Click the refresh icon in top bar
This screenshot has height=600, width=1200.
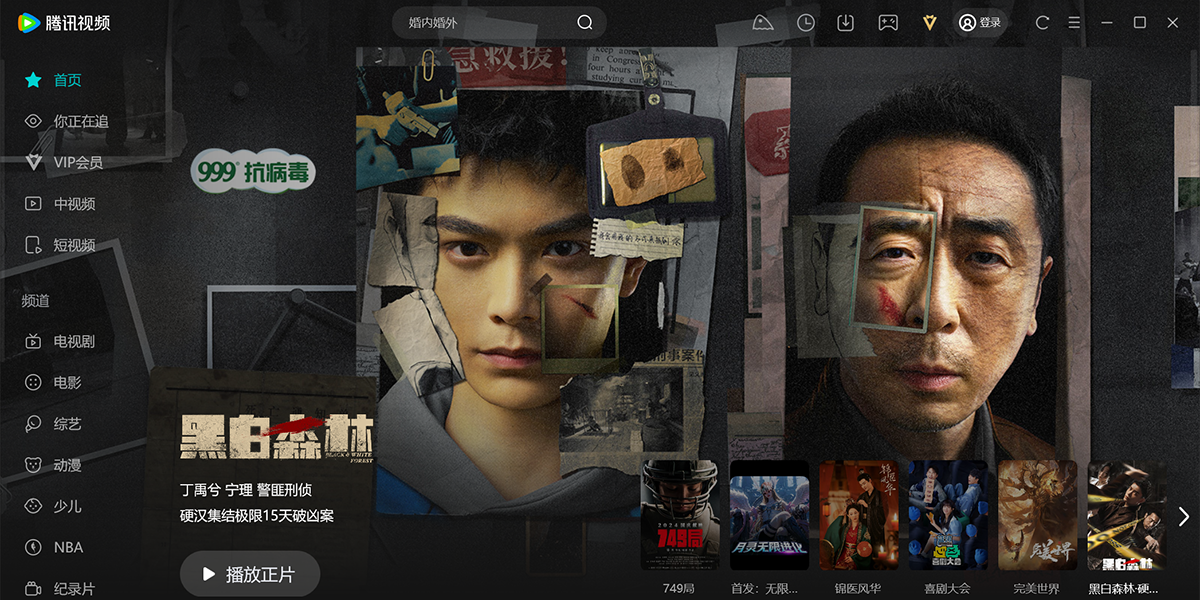coord(1042,22)
